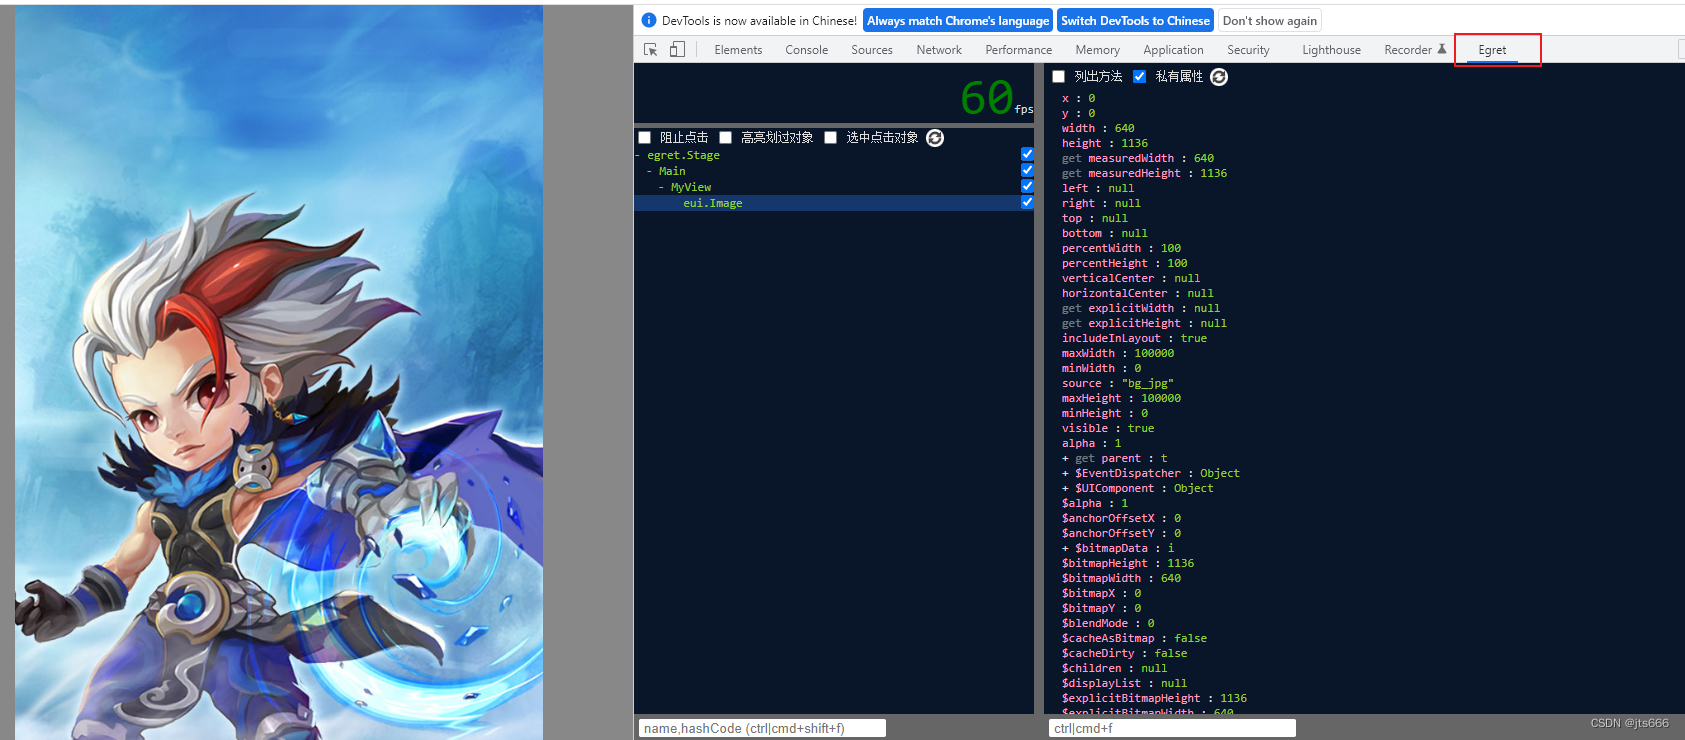Image resolution: width=1685 pixels, height=740 pixels.
Task: Click the source "bg_jpg" property value
Action: click(1147, 383)
